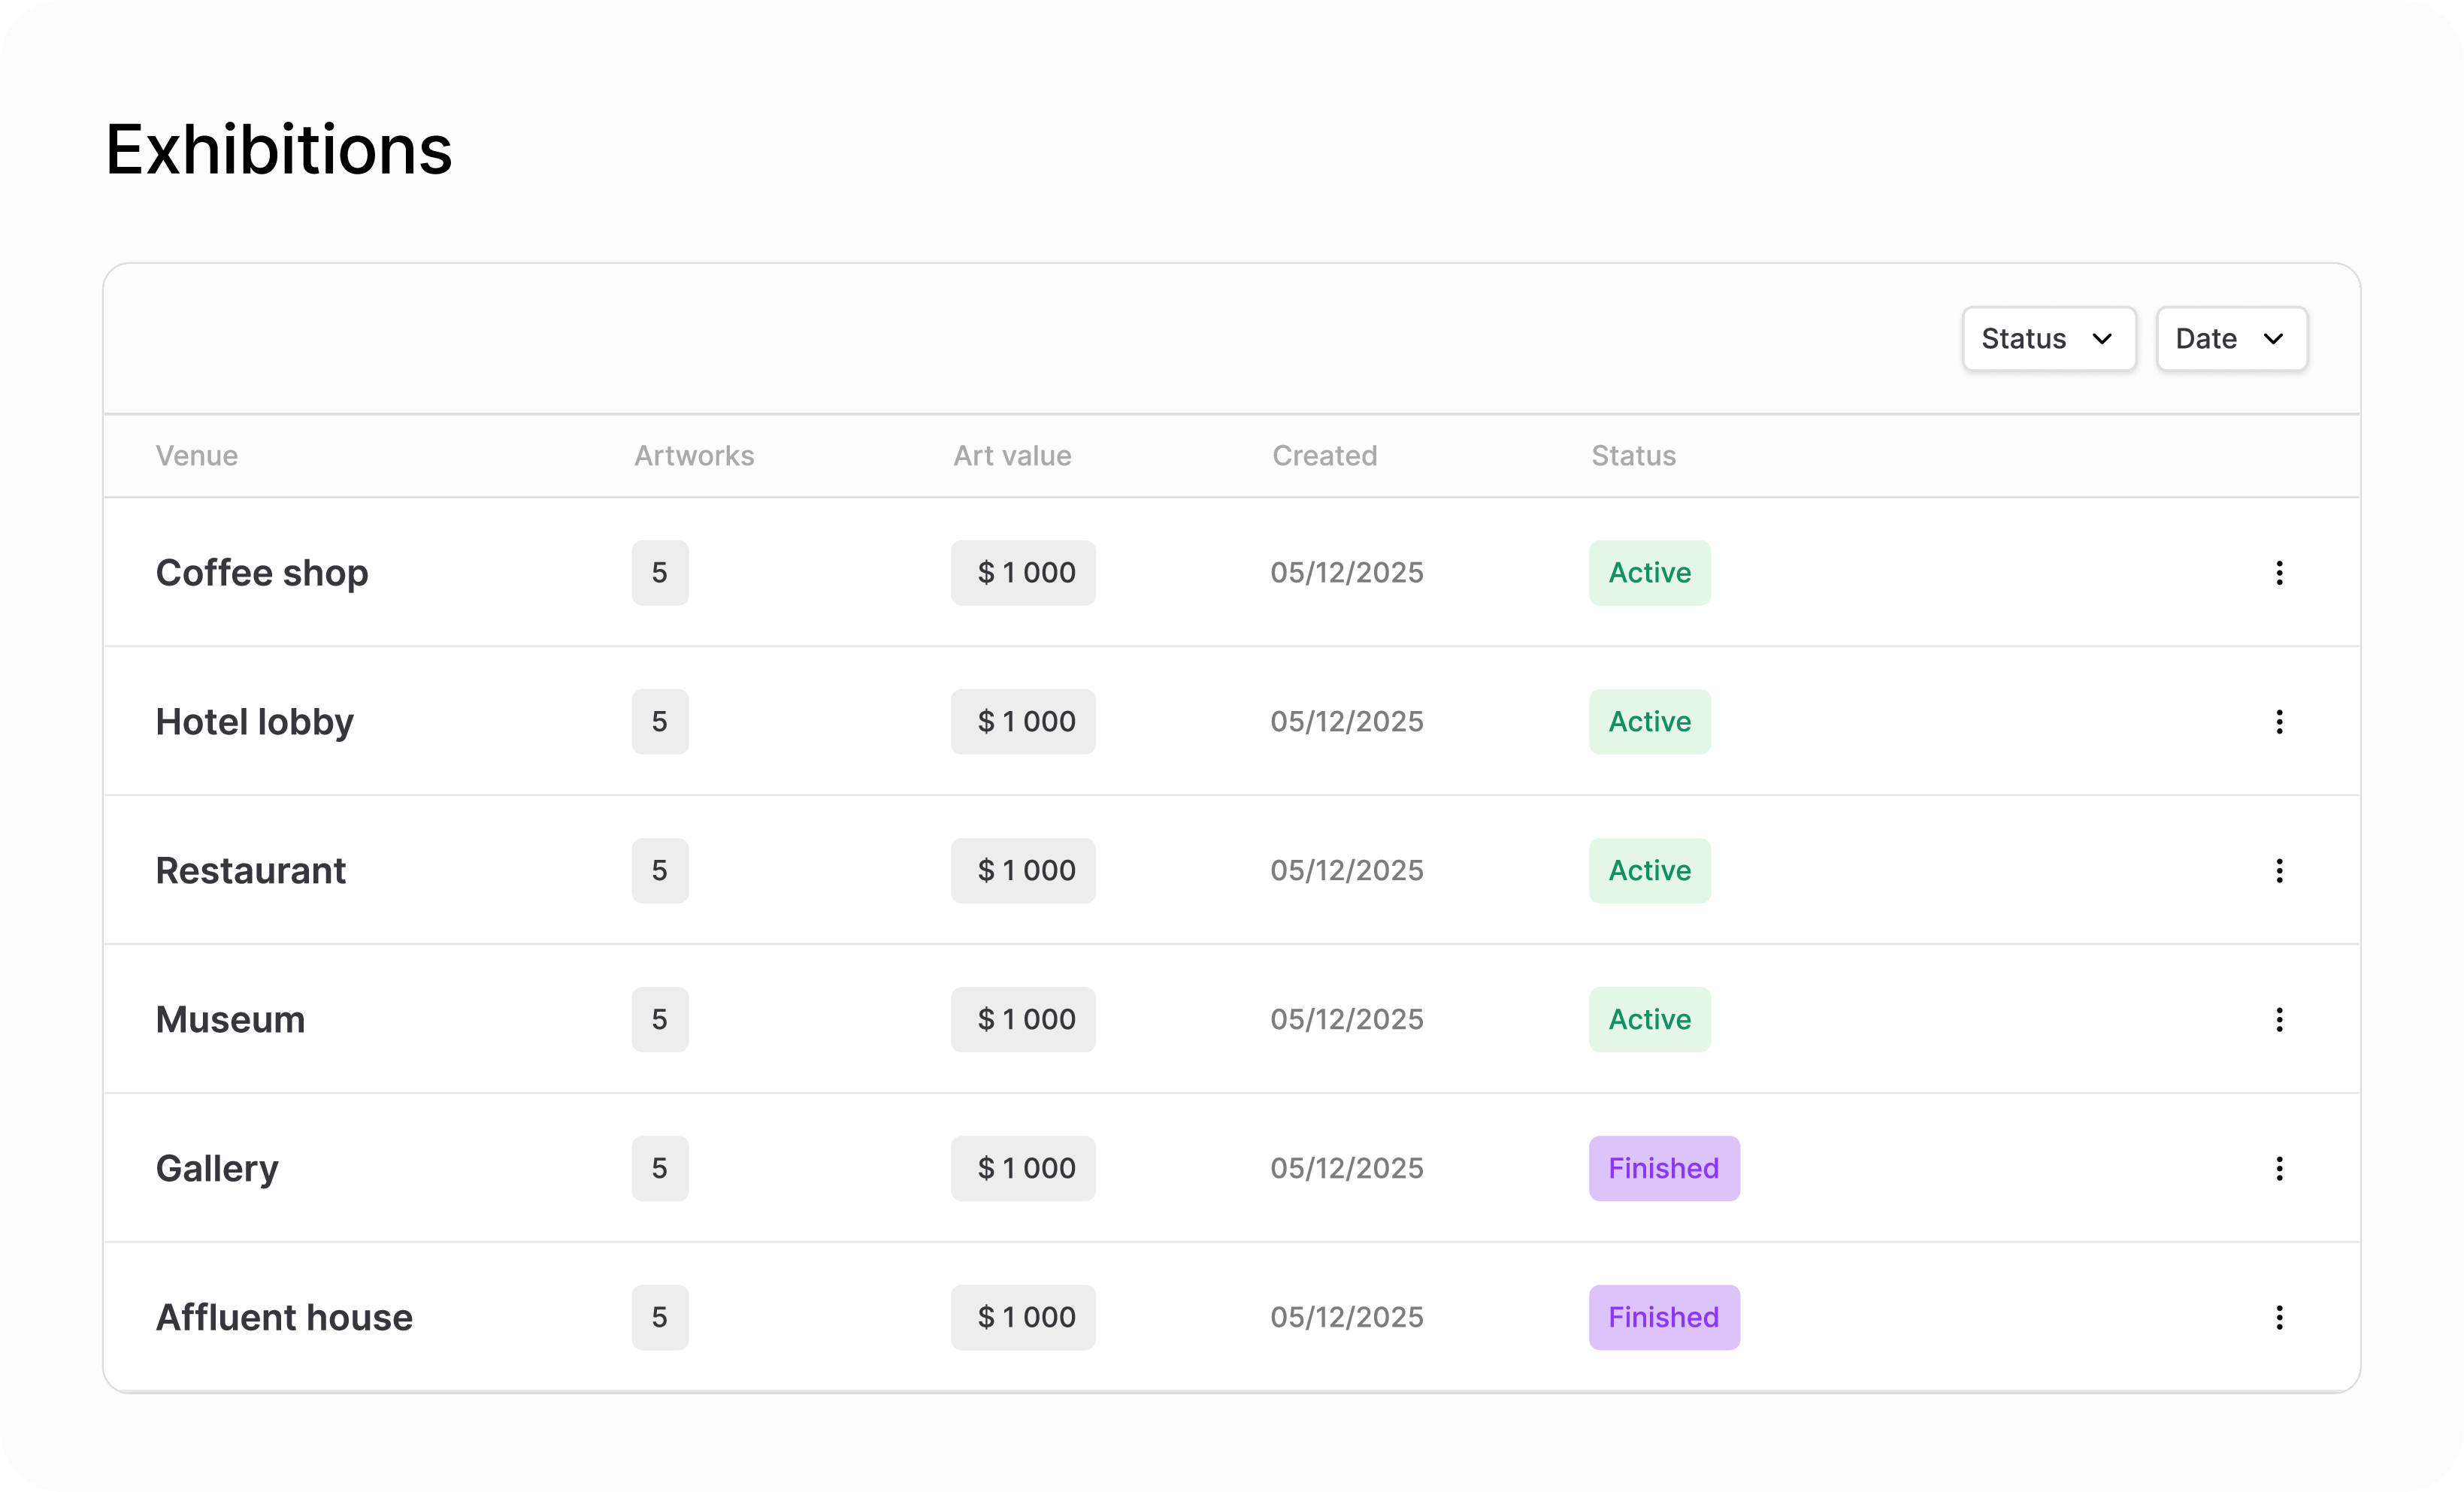
Task: Click the Restaurant artworks count badge
Action: point(660,871)
